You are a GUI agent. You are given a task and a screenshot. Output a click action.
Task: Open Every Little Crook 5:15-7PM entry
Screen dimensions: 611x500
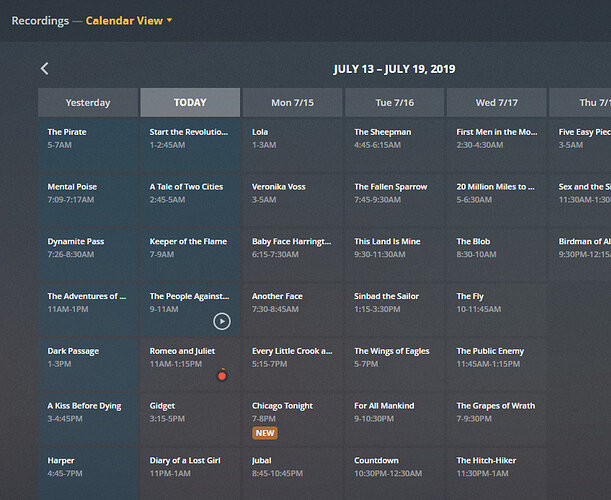292,364
